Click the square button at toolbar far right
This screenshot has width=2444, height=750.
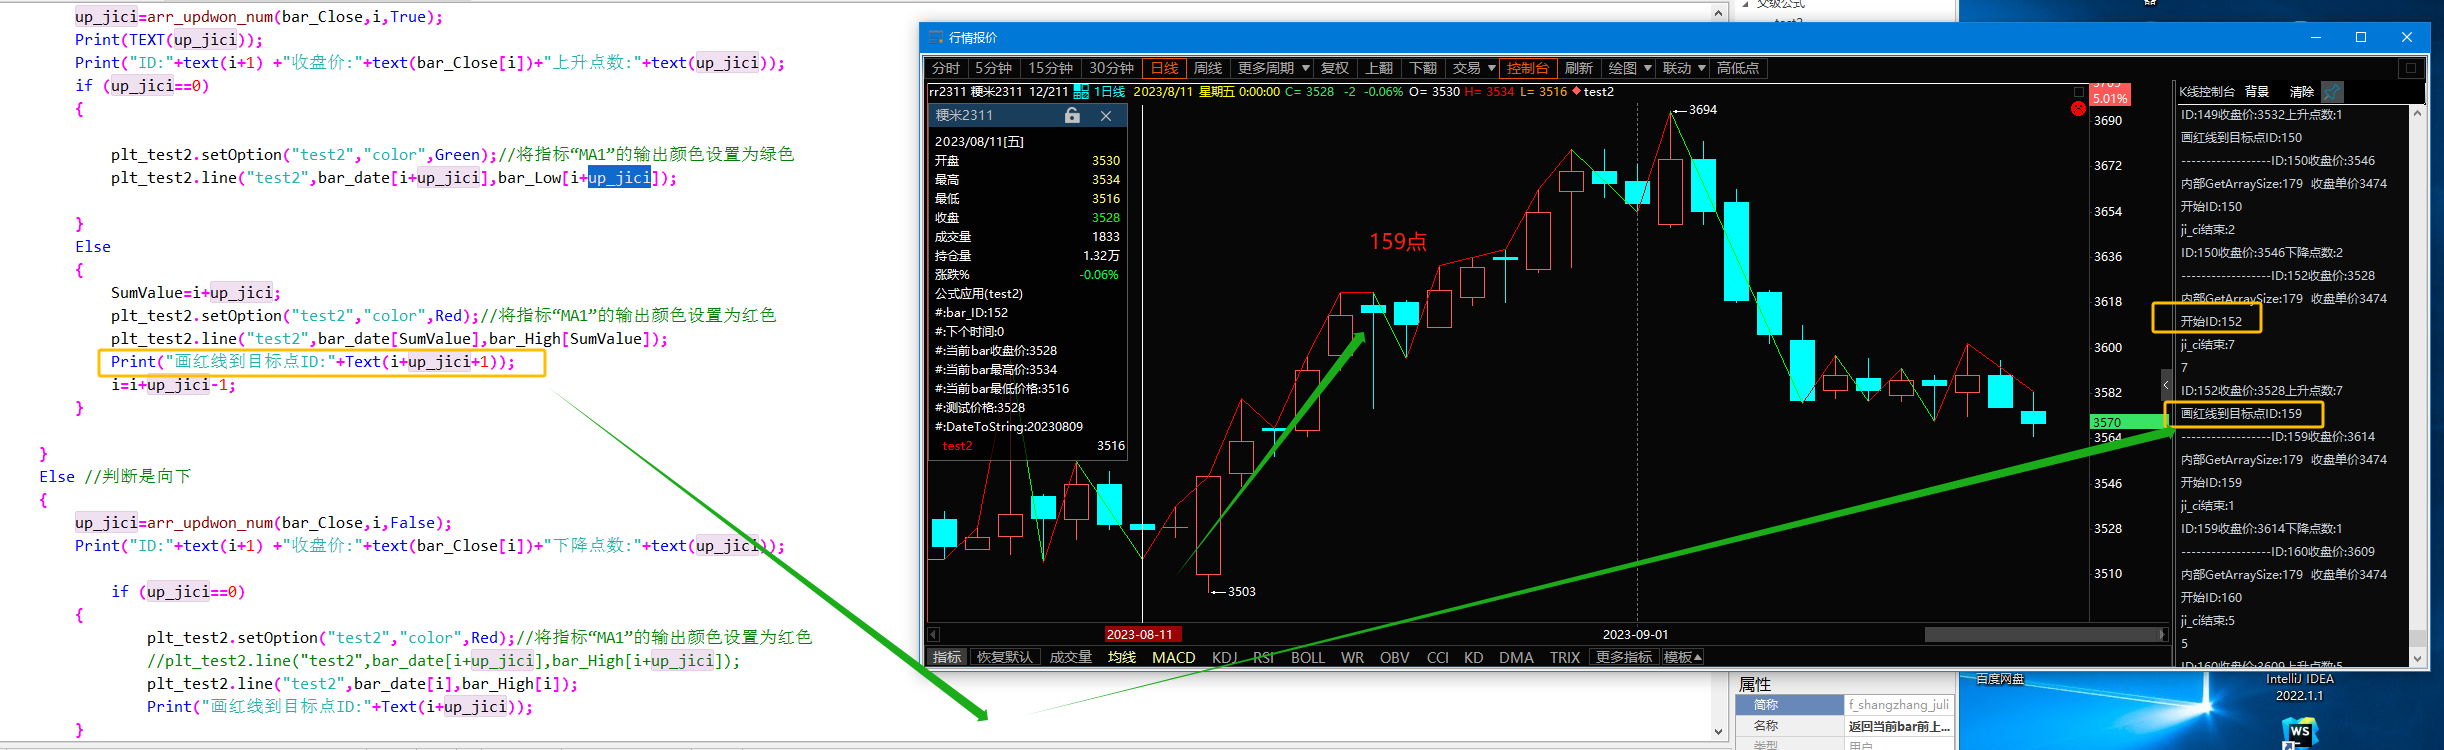pyautogui.click(x=2411, y=68)
